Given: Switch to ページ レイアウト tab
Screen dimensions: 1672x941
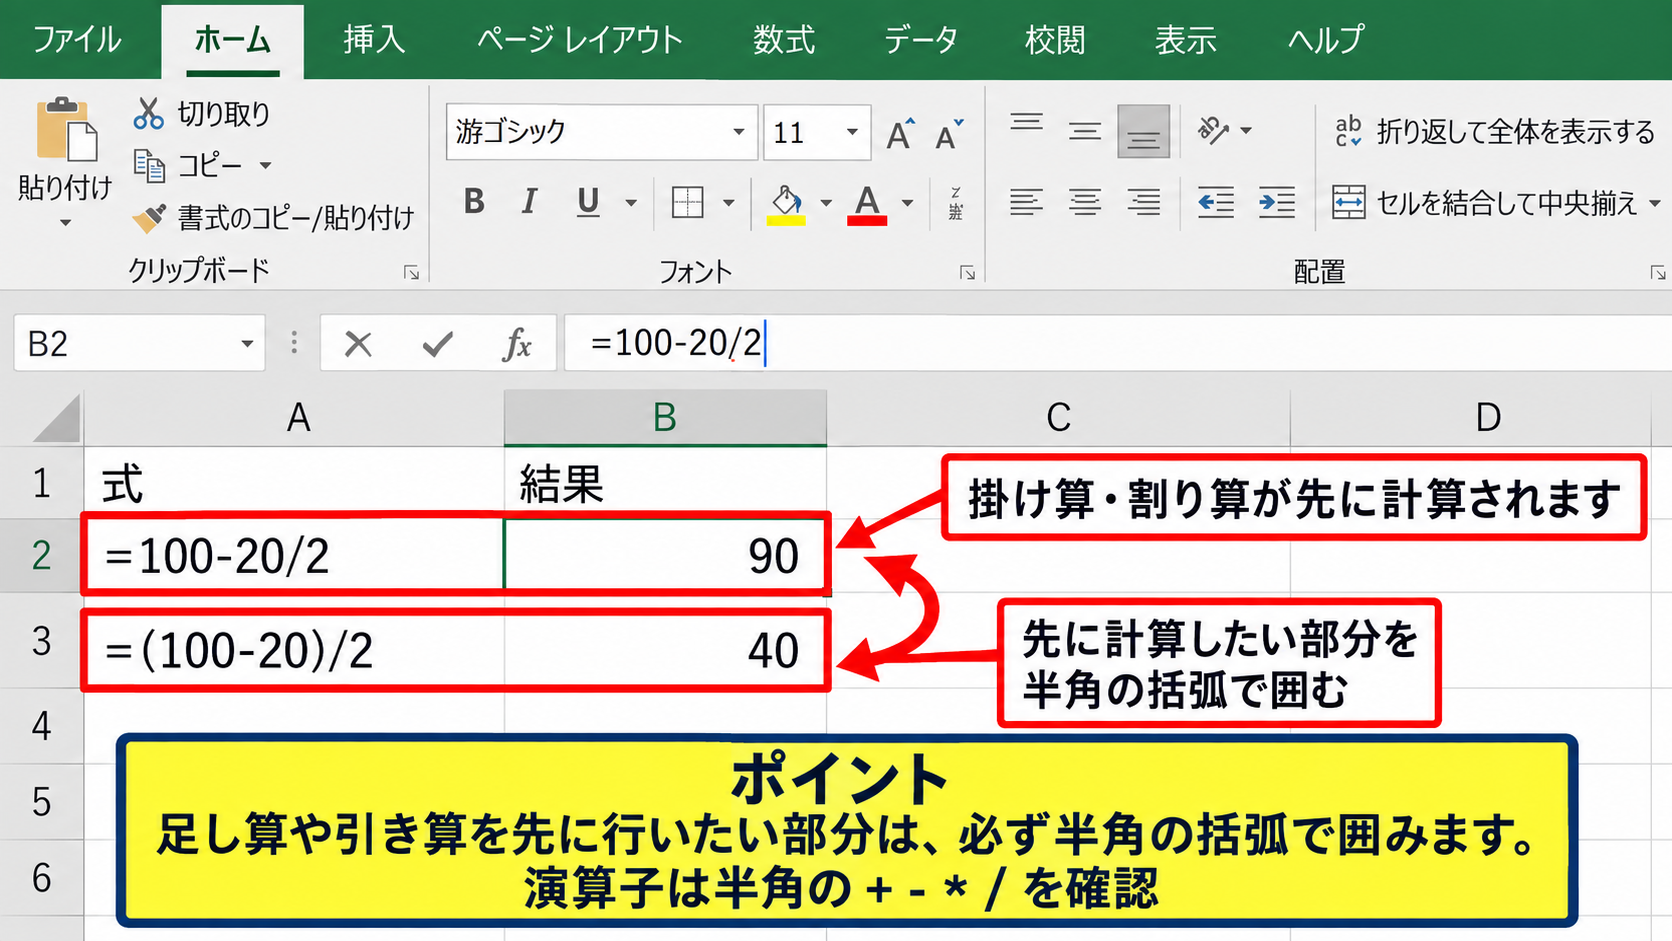Looking at the screenshot, I should click(580, 40).
